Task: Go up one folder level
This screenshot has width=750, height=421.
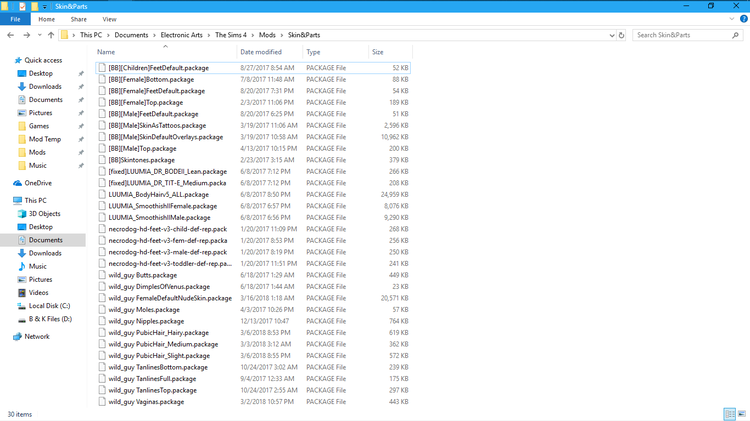Action: pyautogui.click(x=51, y=35)
